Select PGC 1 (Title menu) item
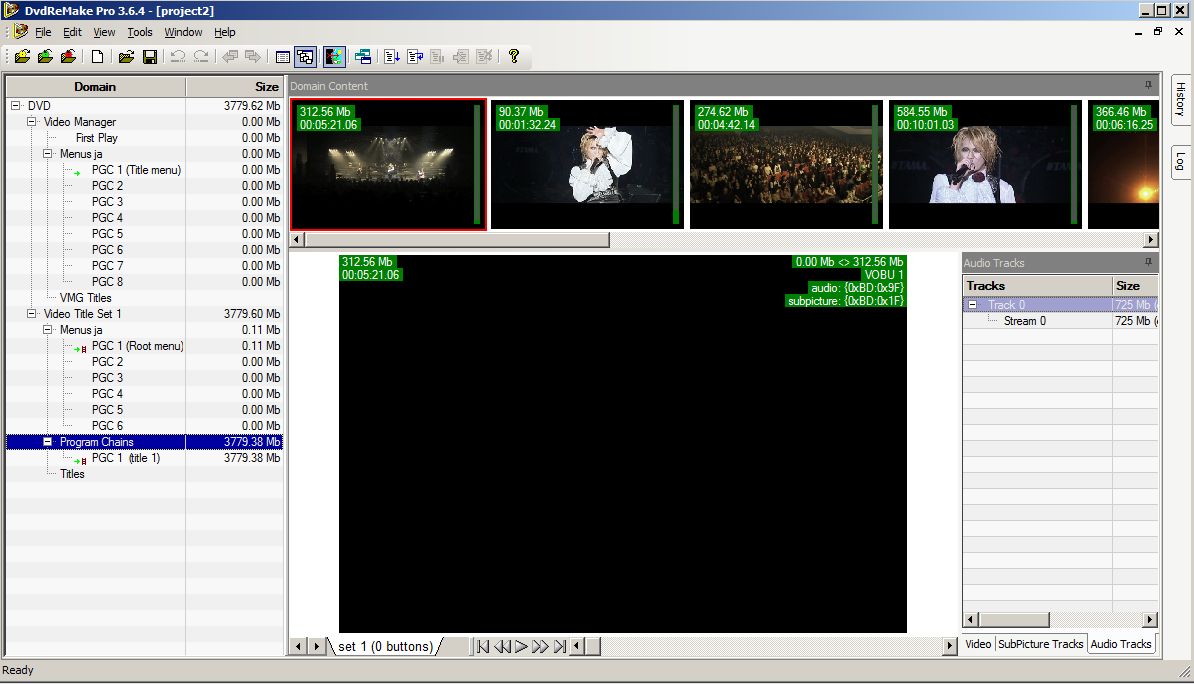Screen dimensions: 1194x684 (x=136, y=170)
